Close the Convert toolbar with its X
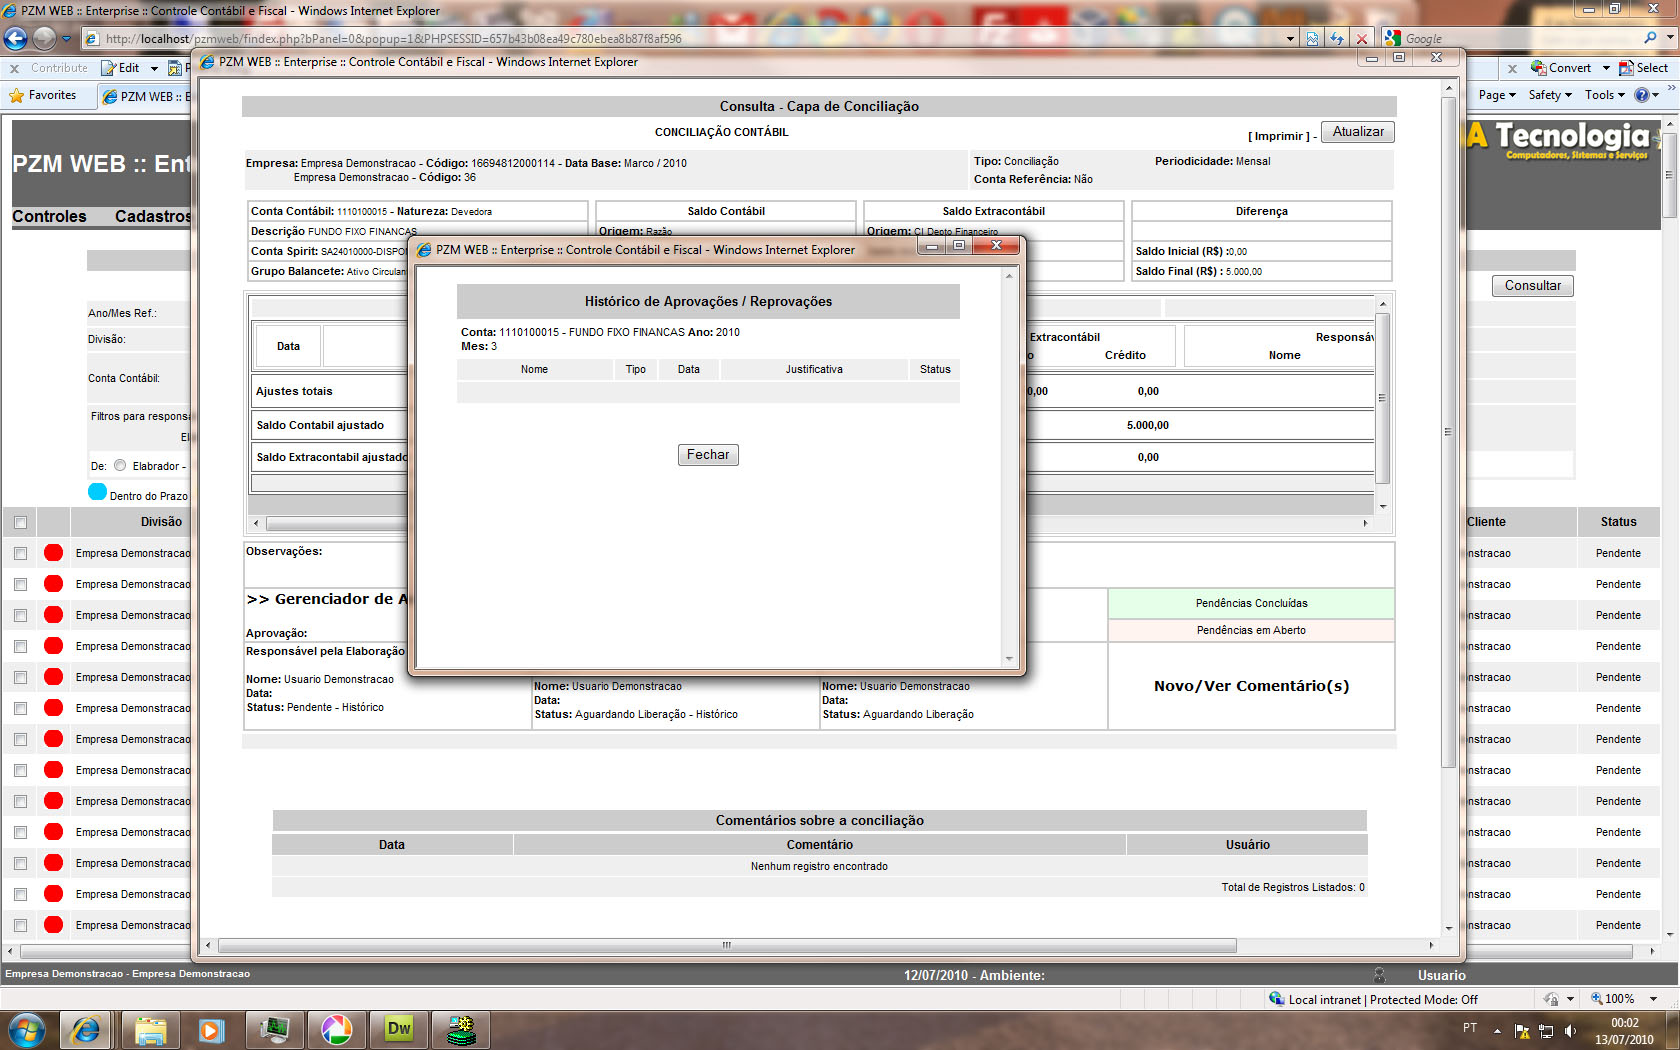 pos(1512,68)
